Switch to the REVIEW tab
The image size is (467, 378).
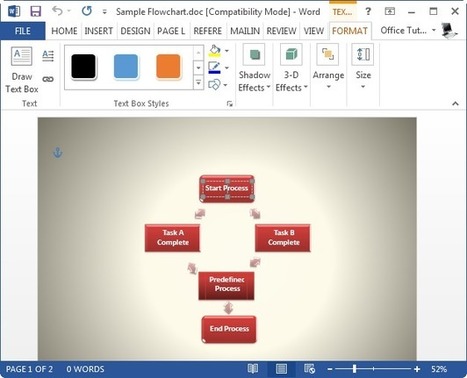click(x=281, y=31)
